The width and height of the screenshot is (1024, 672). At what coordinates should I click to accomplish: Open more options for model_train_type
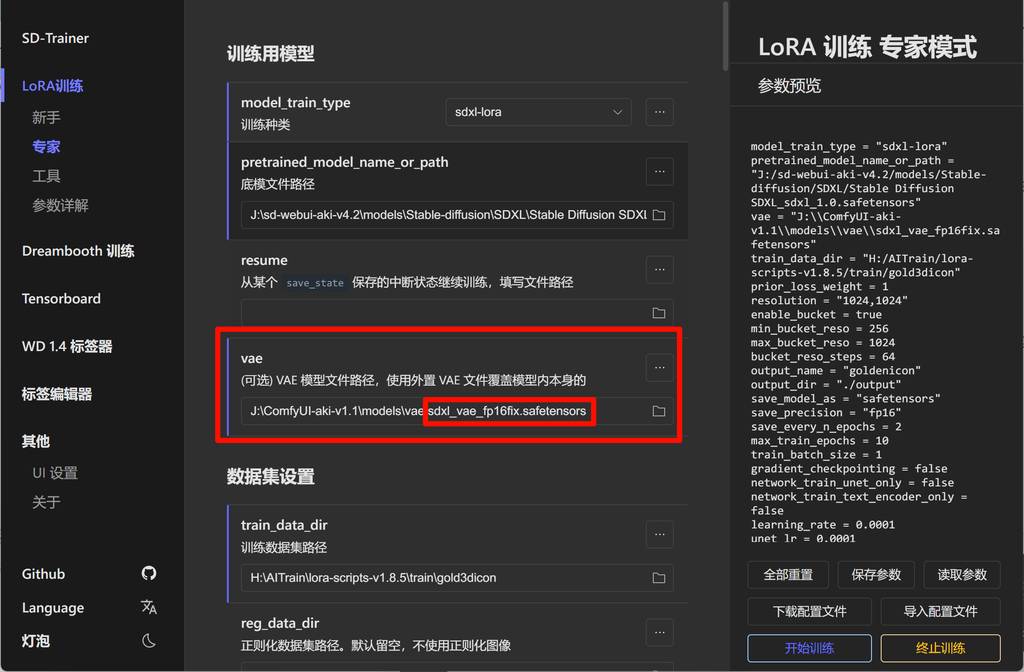[x=659, y=112]
